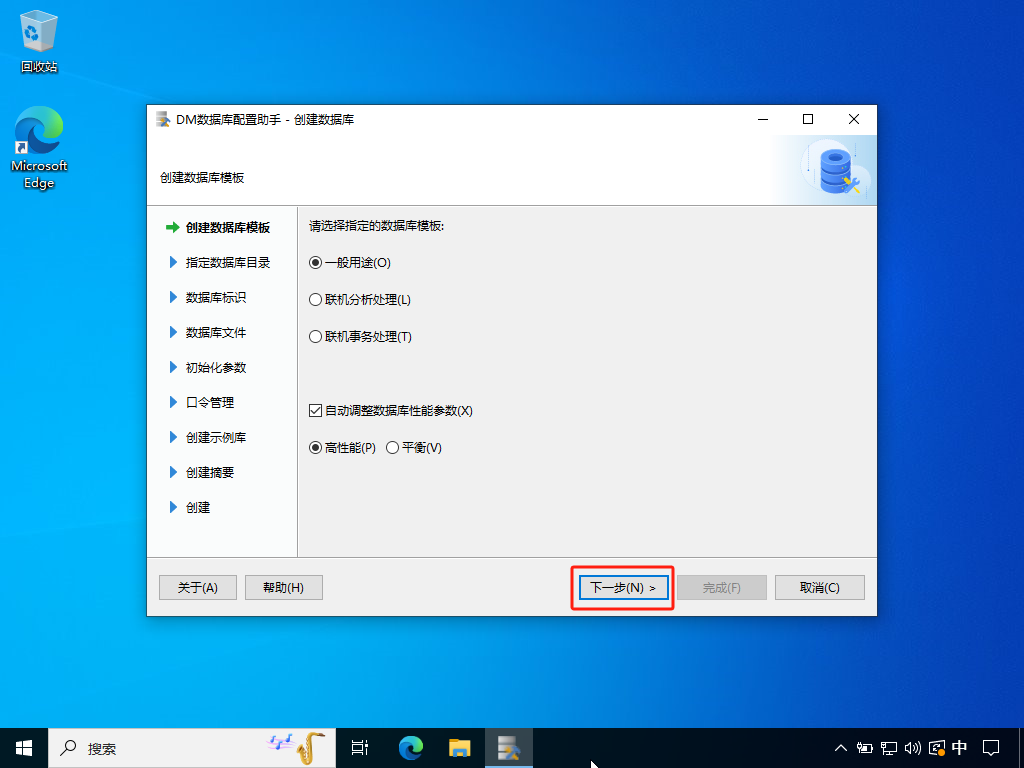Viewport: 1024px width, 768px height.
Task: Go to 创建示例库 step
Action: [x=208, y=438]
